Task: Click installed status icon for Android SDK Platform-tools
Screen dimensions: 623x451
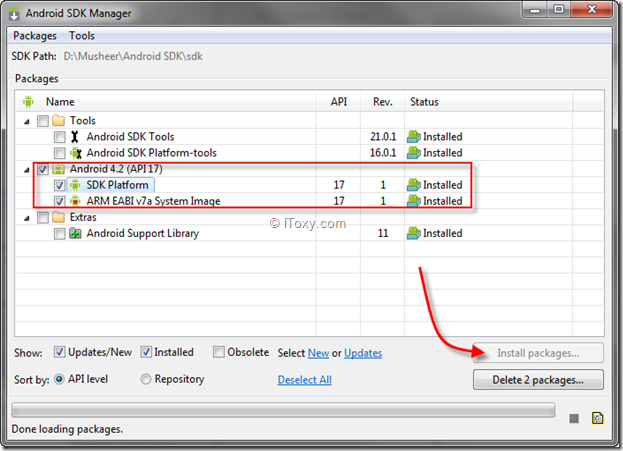Action: pos(414,153)
